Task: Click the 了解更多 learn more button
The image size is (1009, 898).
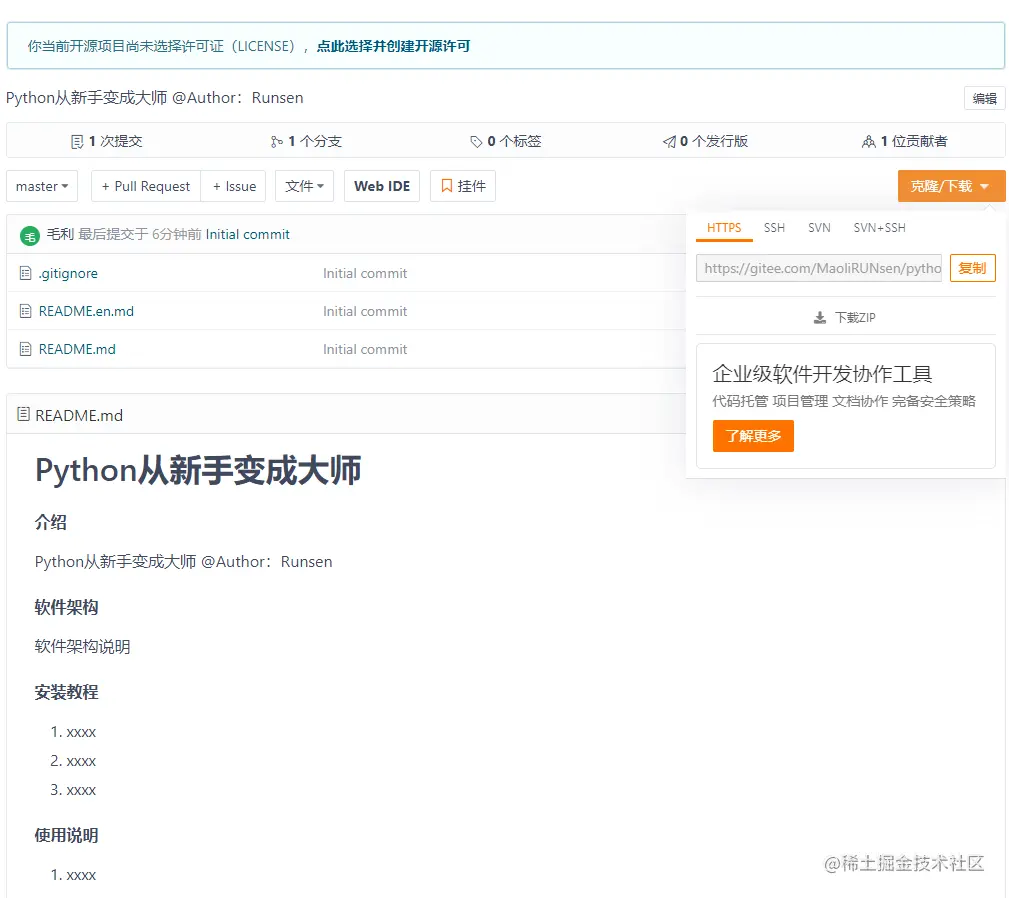Action: [x=753, y=436]
